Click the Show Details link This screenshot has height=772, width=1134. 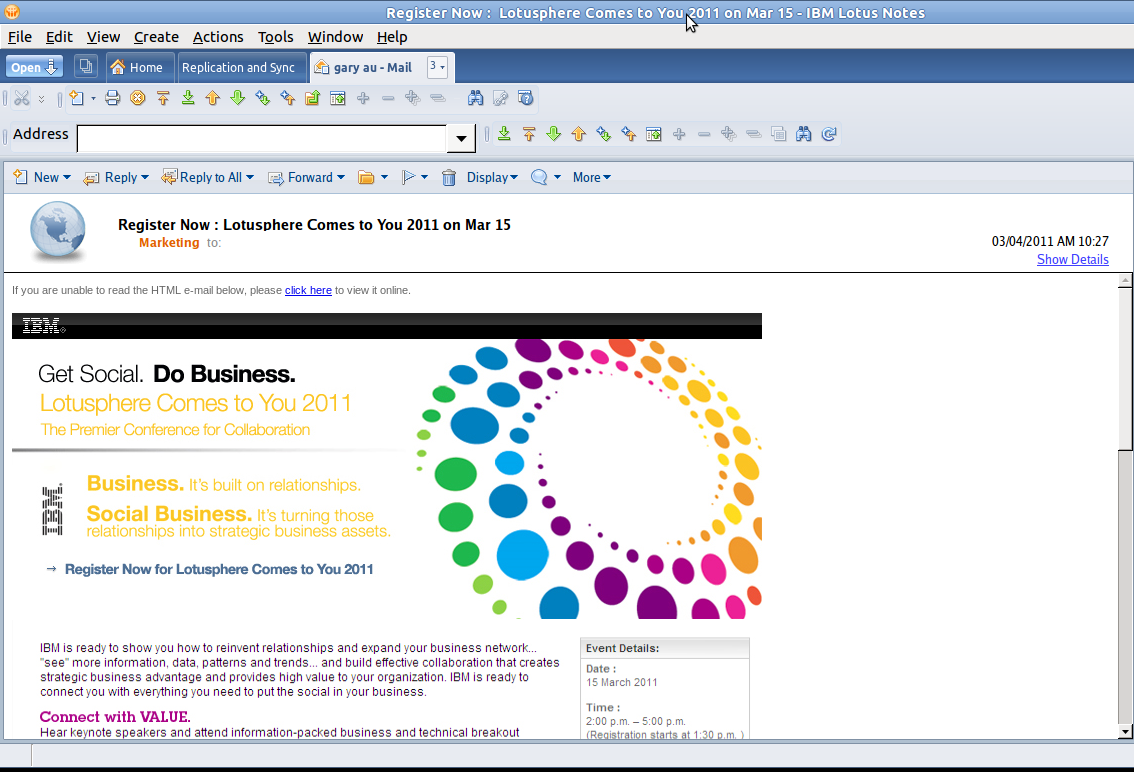[1073, 259]
